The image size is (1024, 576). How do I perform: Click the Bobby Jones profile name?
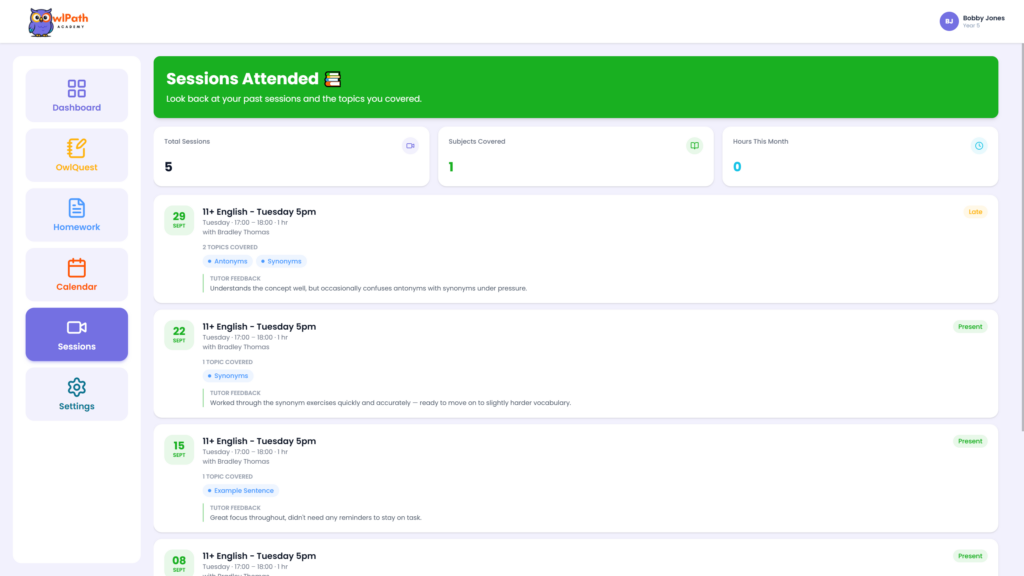coord(984,18)
